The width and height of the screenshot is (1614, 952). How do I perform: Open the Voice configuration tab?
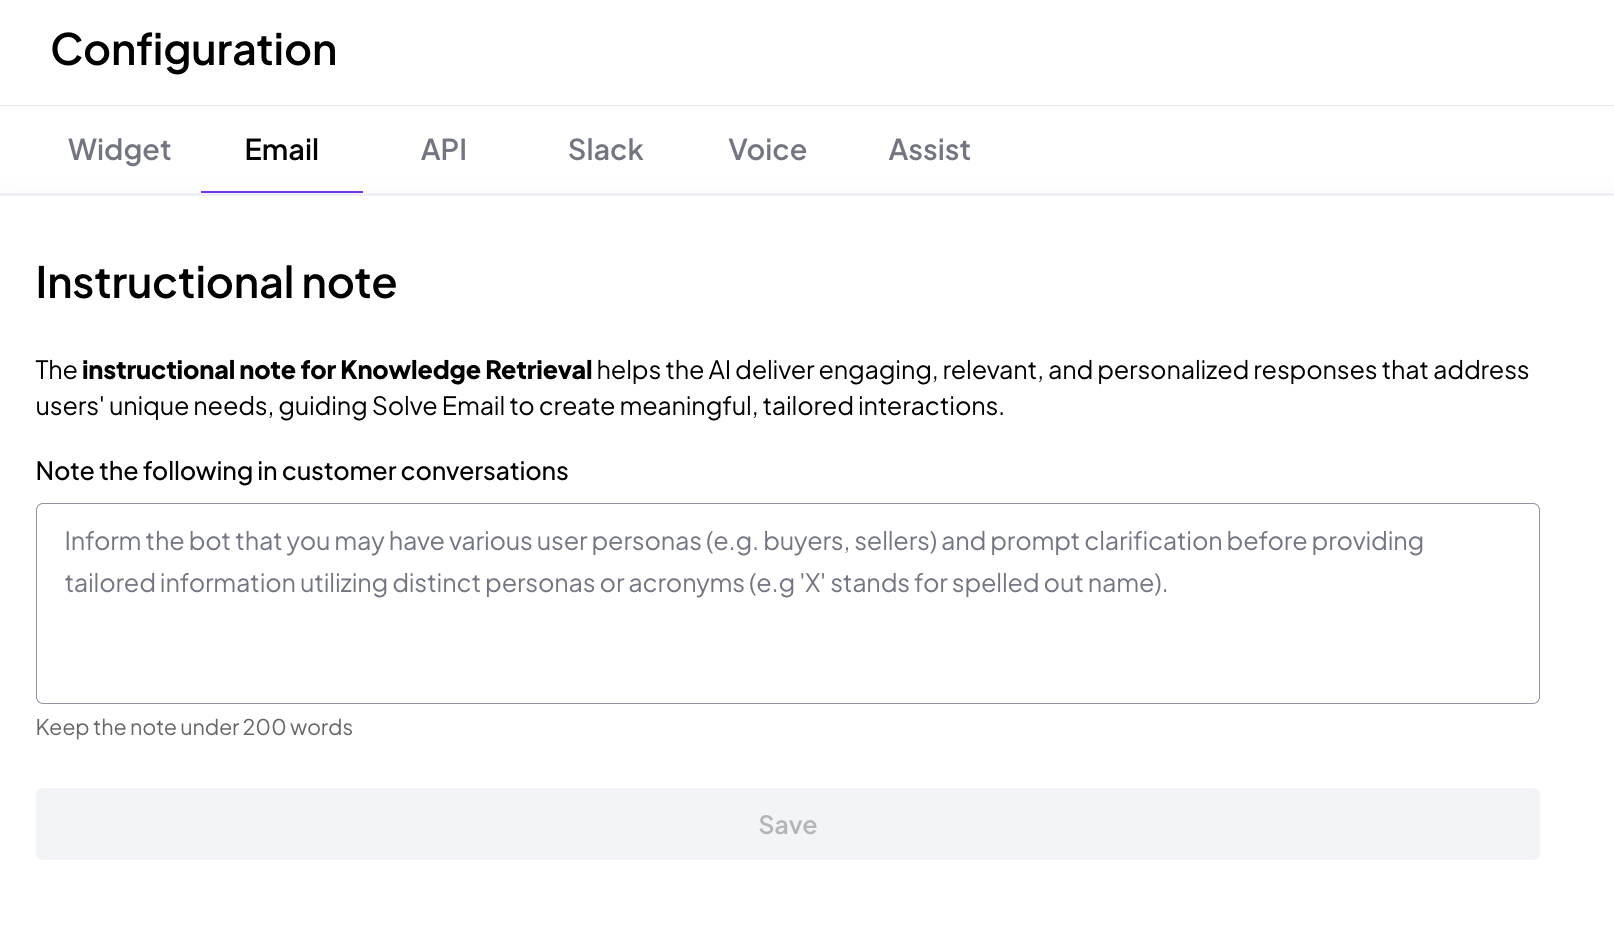click(767, 150)
